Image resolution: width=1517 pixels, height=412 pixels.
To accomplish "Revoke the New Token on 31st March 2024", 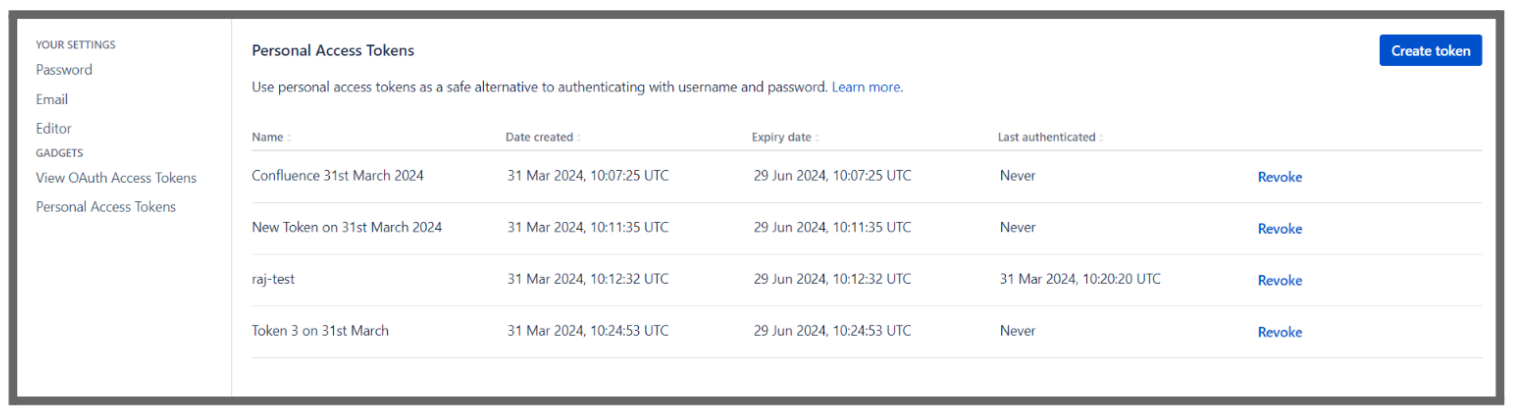I will pyautogui.click(x=1279, y=229).
